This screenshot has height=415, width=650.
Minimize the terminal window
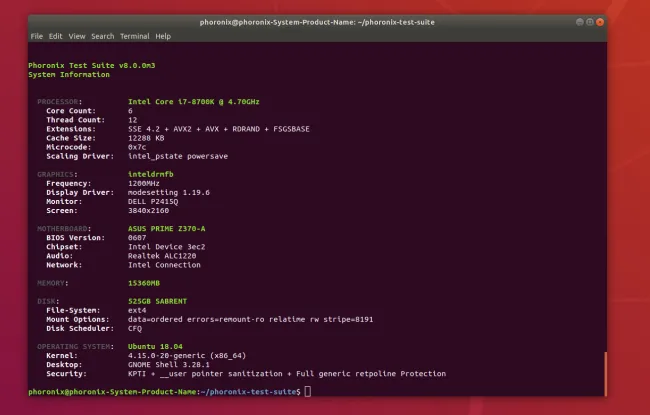[x=580, y=22]
